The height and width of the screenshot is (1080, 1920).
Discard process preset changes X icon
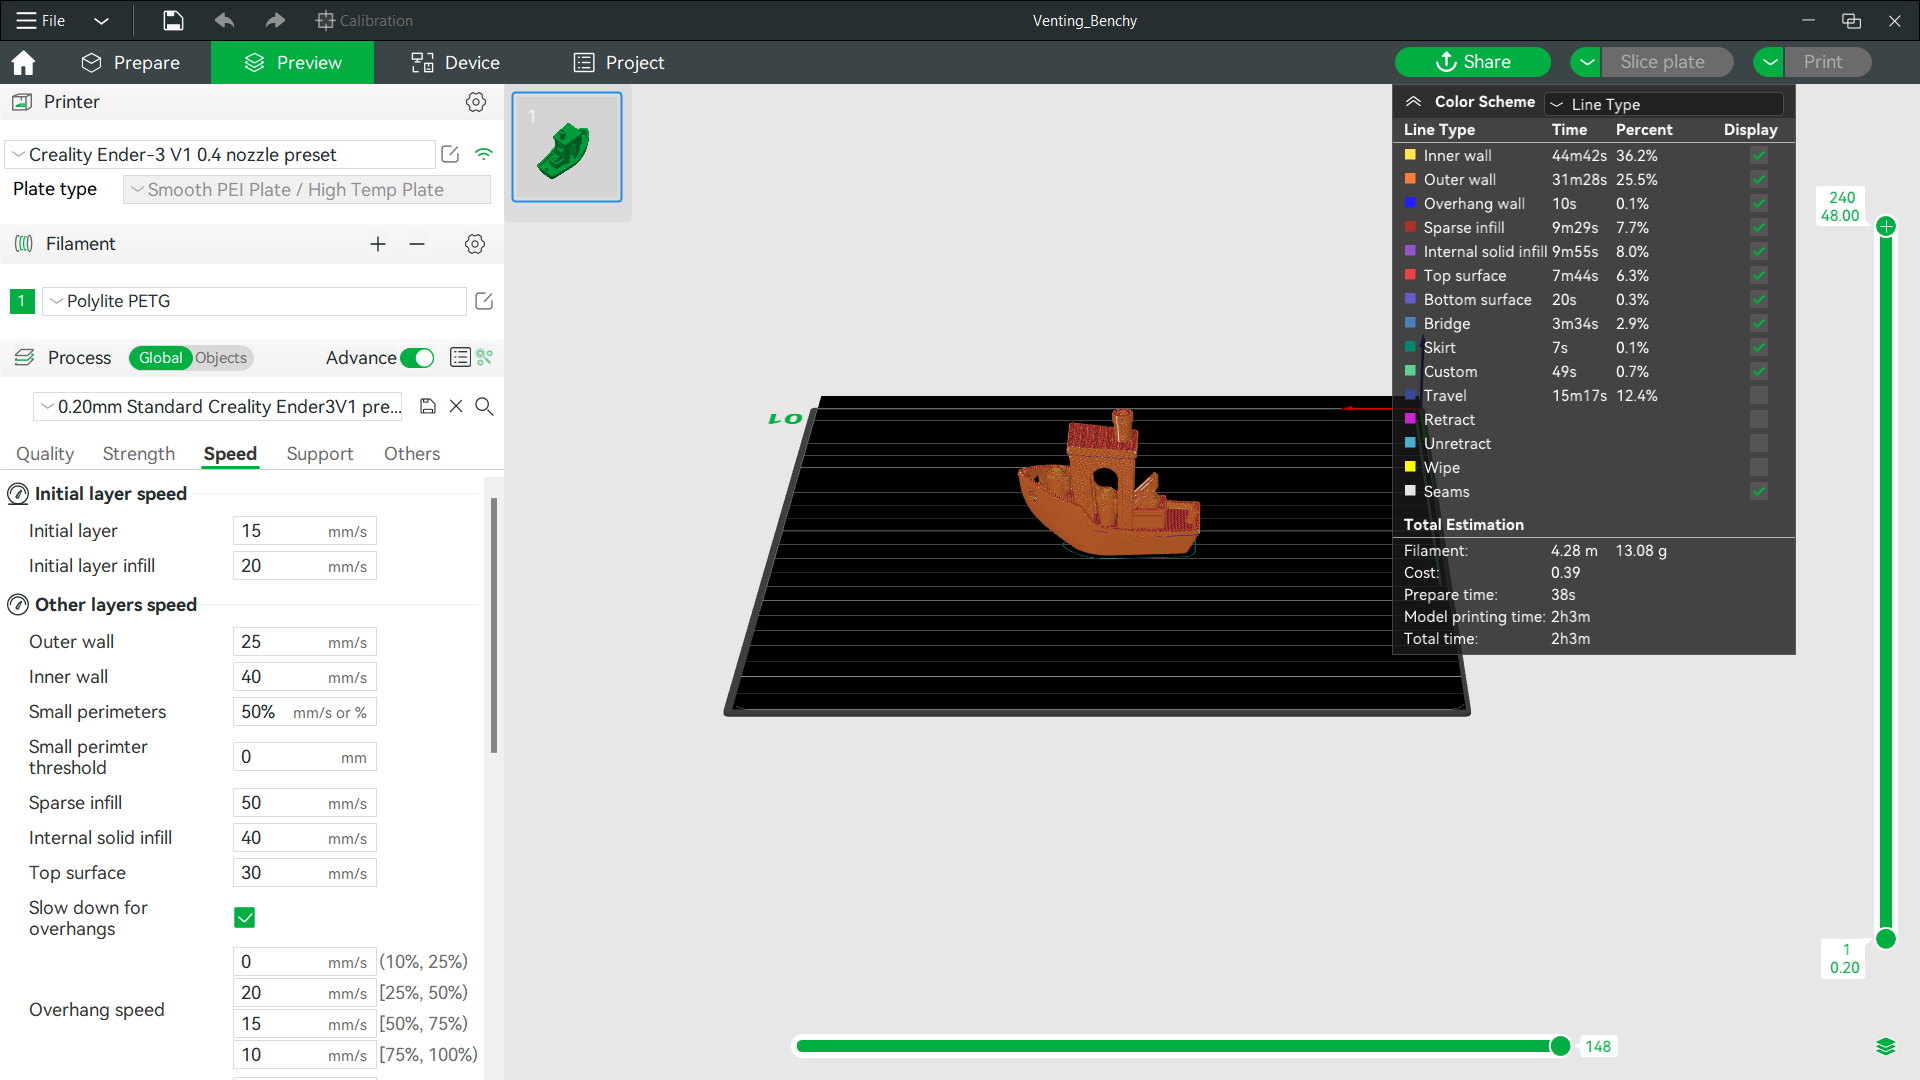[456, 406]
